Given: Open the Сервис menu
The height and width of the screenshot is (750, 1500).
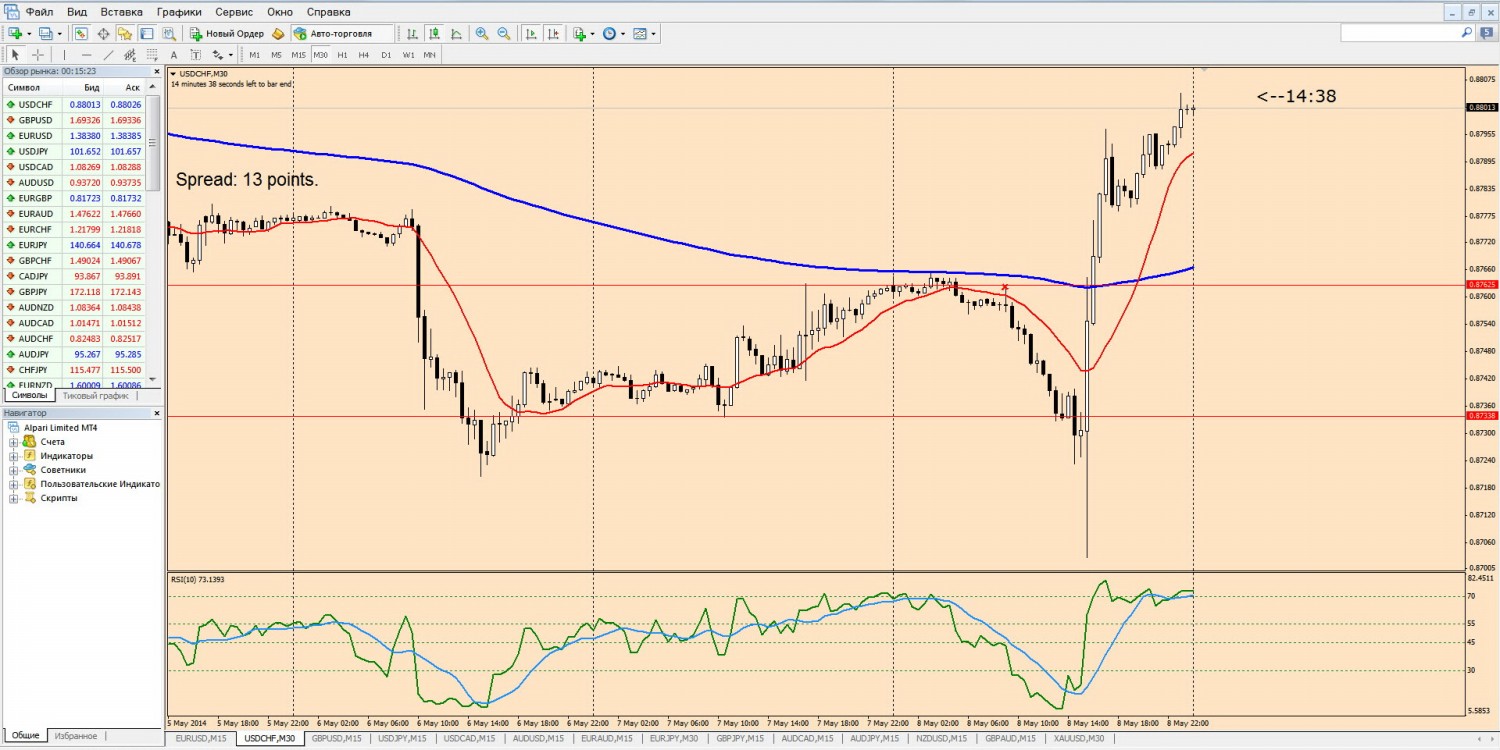Looking at the screenshot, I should pos(234,12).
